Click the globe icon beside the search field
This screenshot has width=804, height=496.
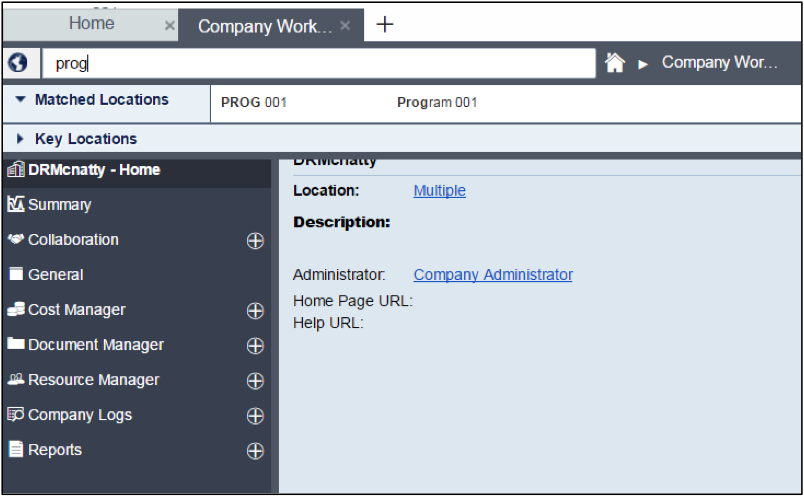[17, 63]
